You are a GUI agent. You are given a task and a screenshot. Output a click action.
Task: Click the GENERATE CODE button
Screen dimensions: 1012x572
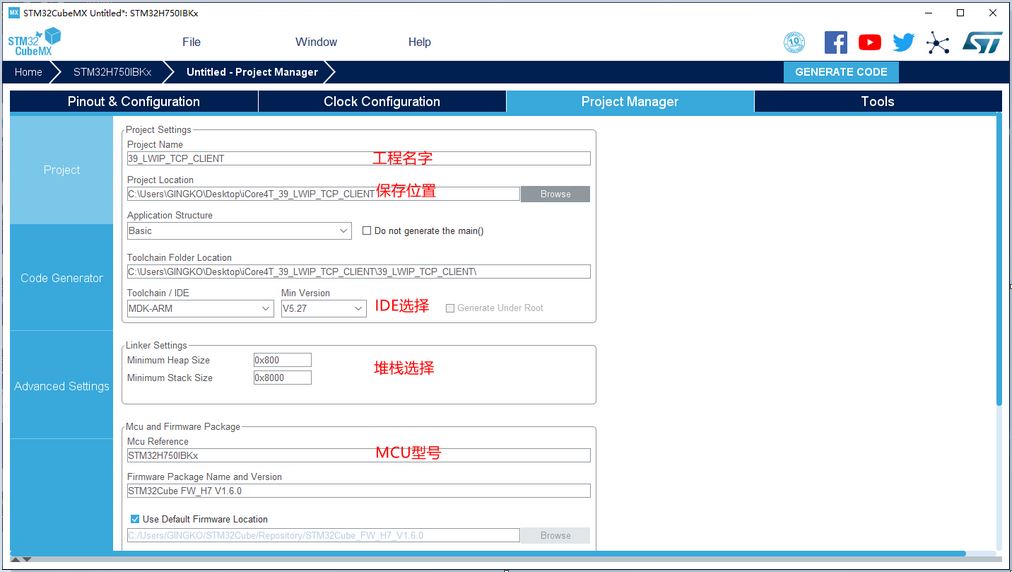coord(841,72)
